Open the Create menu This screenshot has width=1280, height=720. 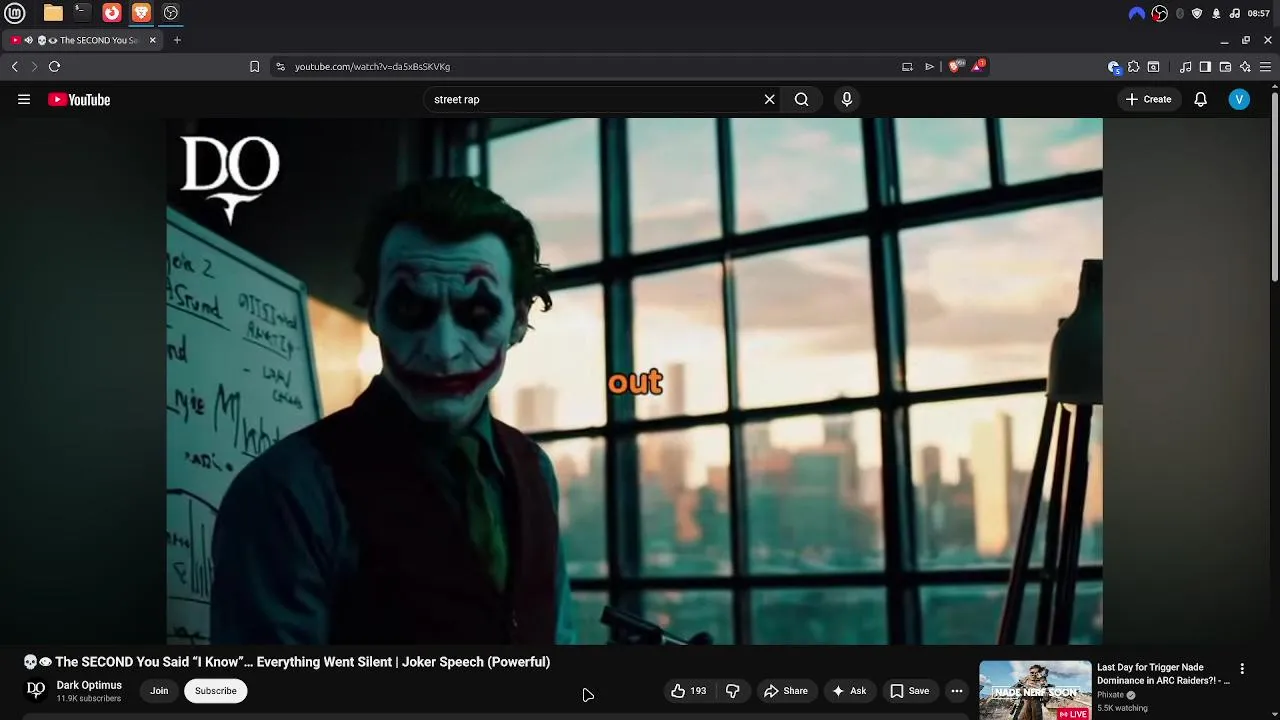tap(1148, 99)
